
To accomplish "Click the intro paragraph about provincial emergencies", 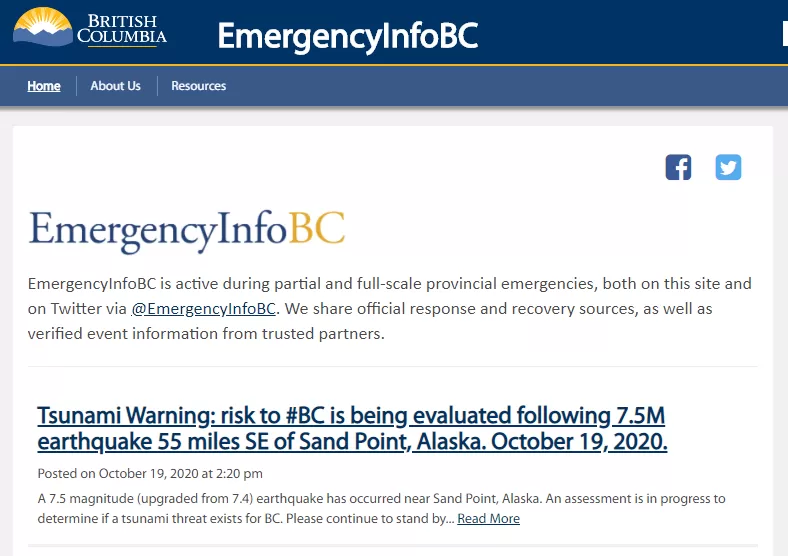I will pyautogui.click(x=389, y=309).
